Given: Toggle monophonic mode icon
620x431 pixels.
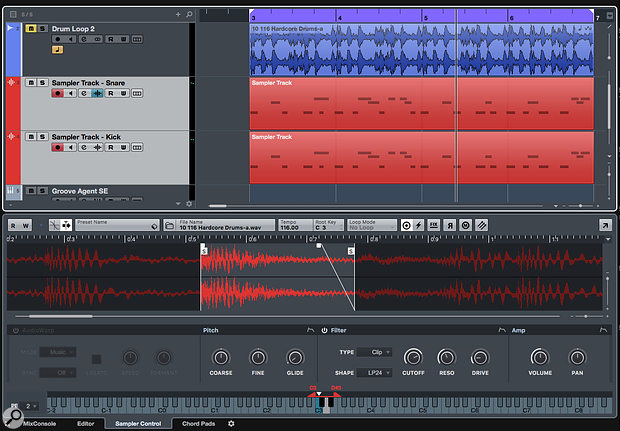Looking at the screenshot, I should (466, 225).
